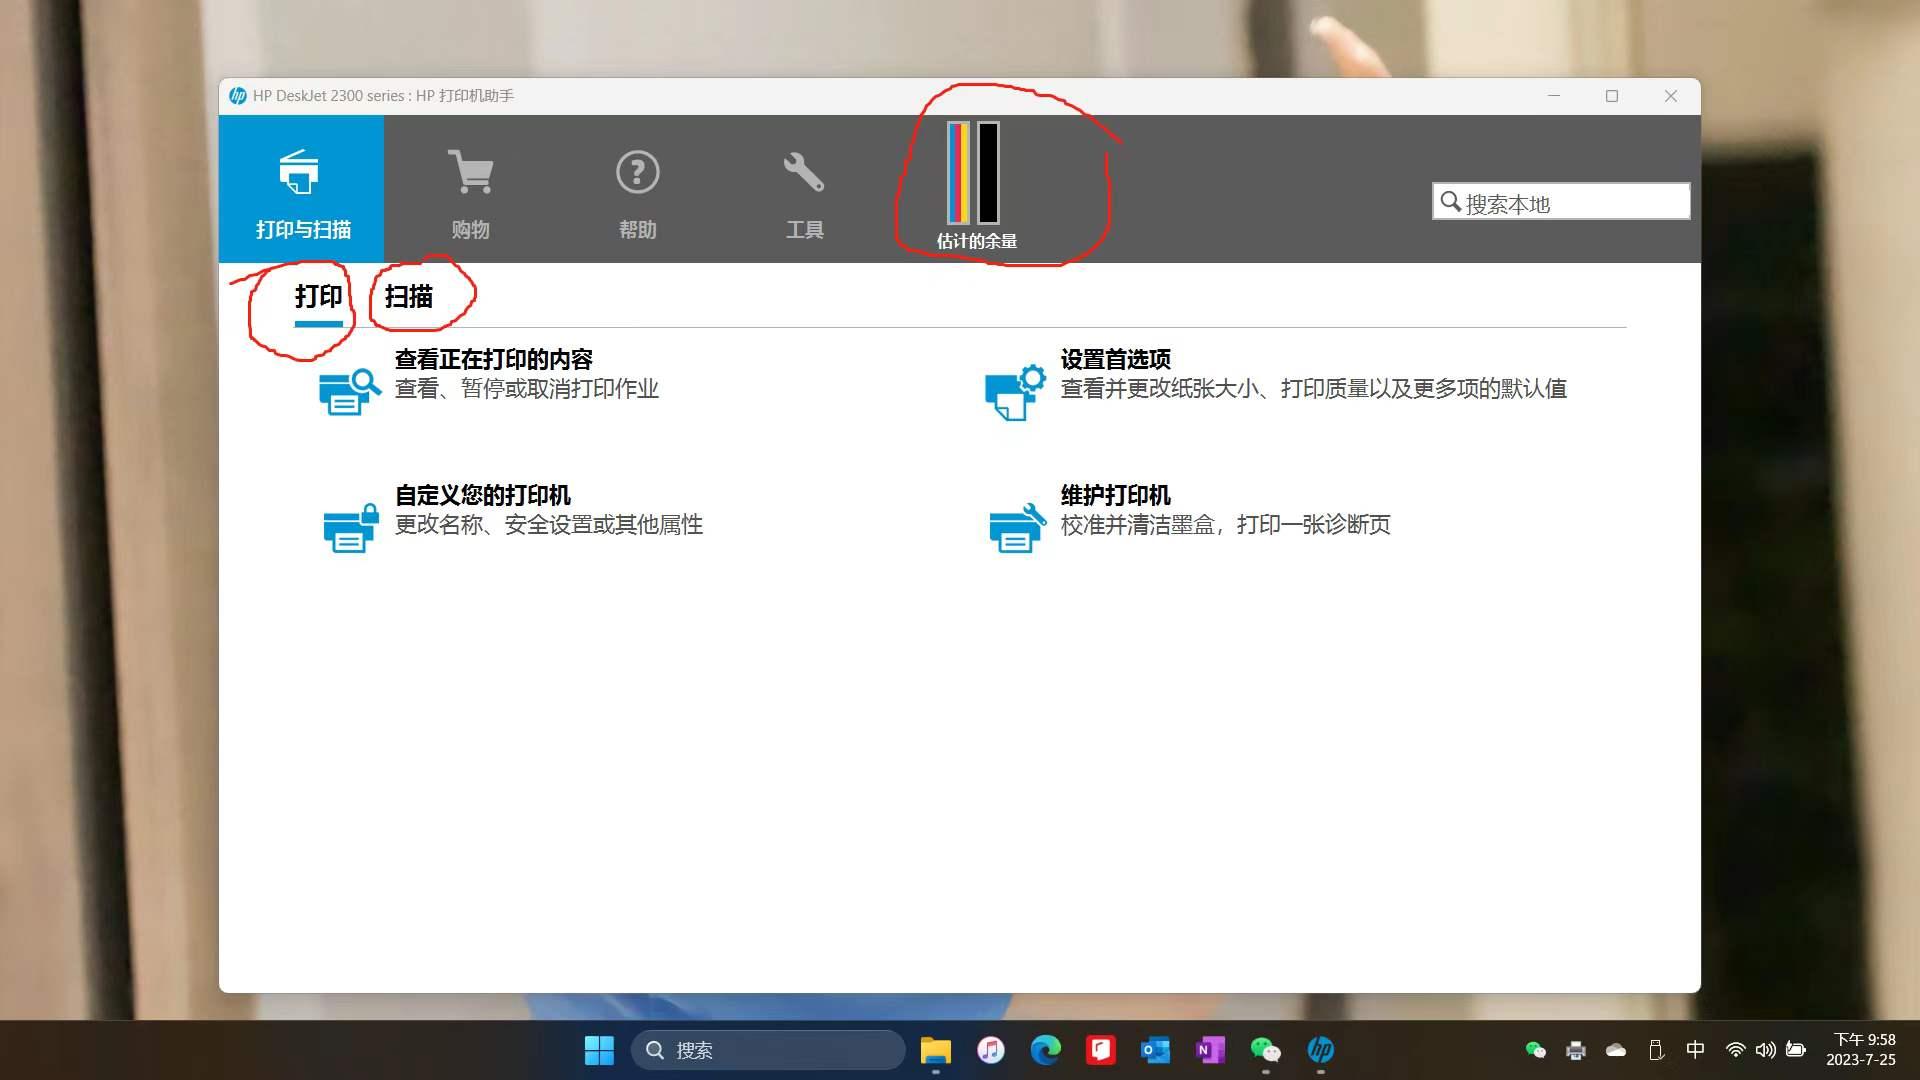Open the red app icon in taskbar
This screenshot has height=1080, width=1920.
click(1101, 1050)
